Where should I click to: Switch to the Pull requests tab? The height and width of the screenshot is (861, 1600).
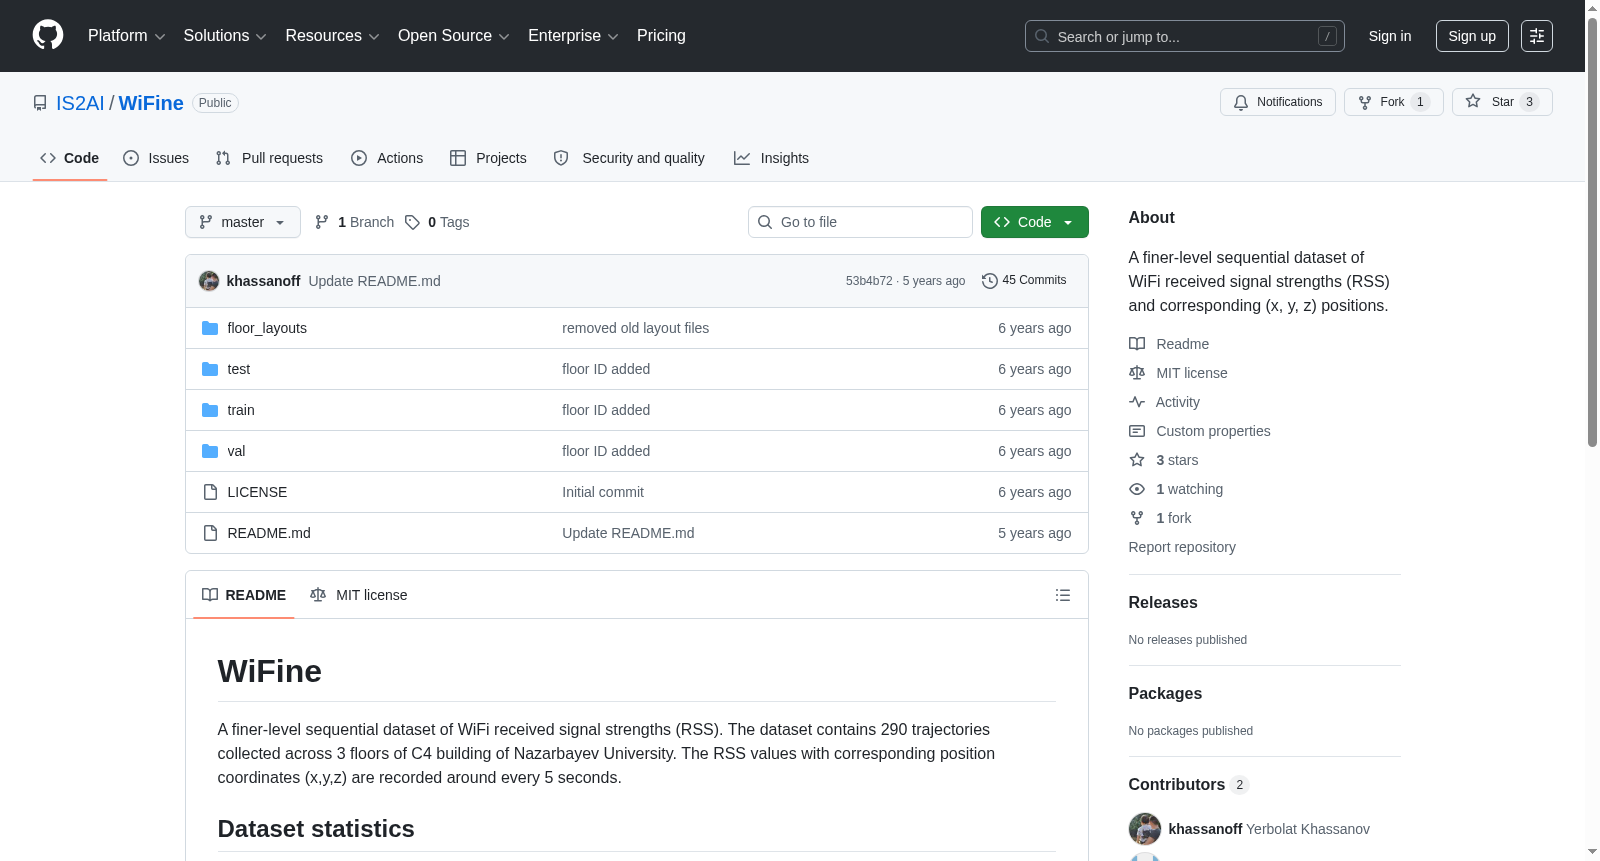click(x=269, y=158)
